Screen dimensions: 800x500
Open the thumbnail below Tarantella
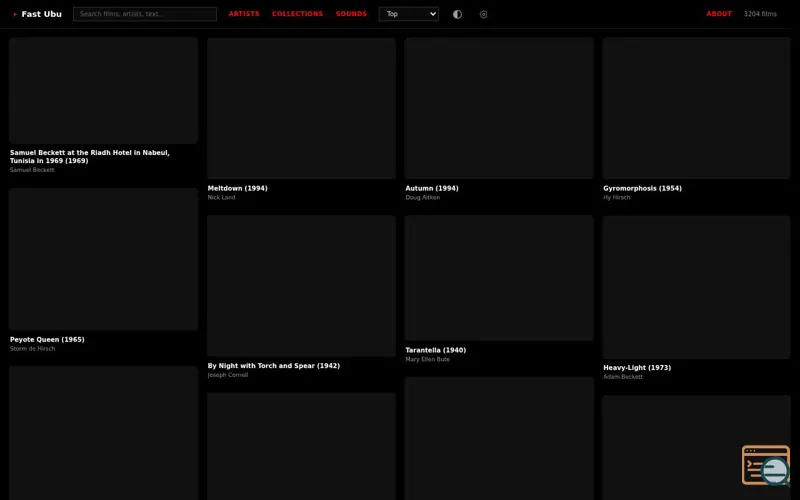[x=499, y=439]
